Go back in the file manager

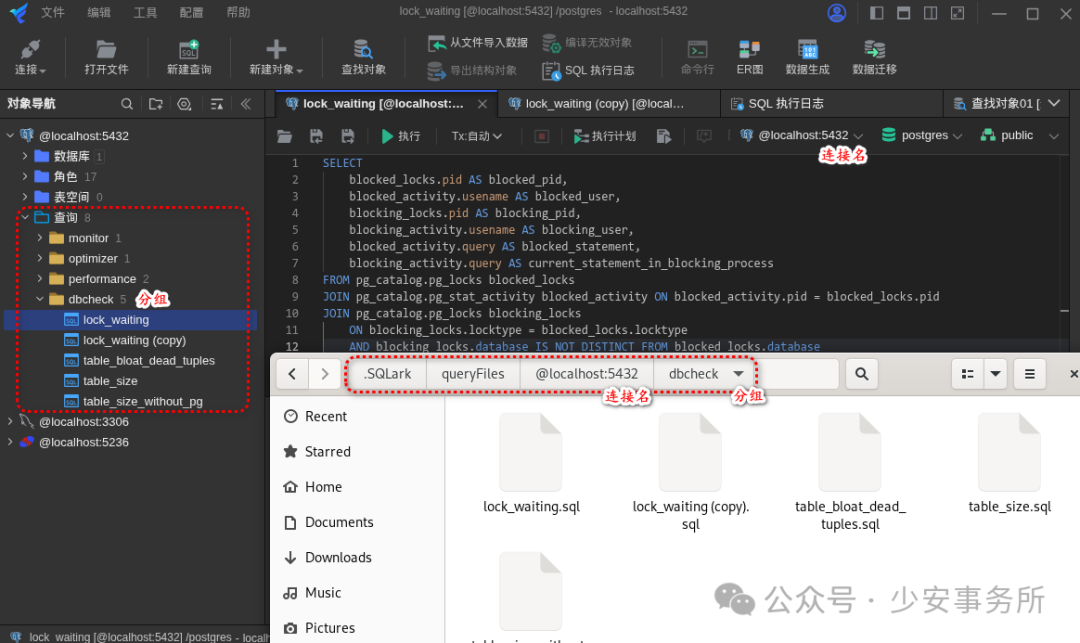coord(292,374)
